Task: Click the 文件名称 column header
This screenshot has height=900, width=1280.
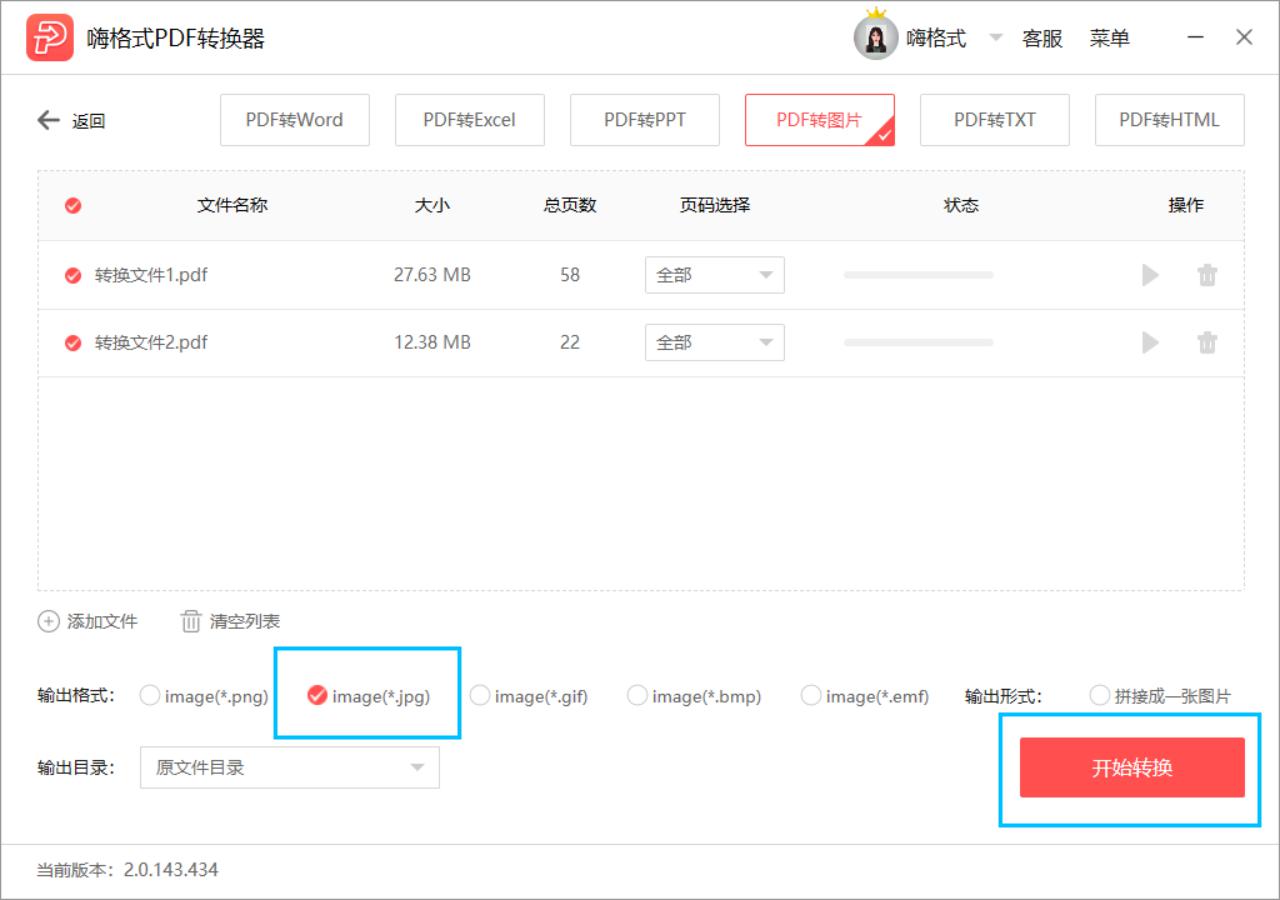Action: point(233,205)
